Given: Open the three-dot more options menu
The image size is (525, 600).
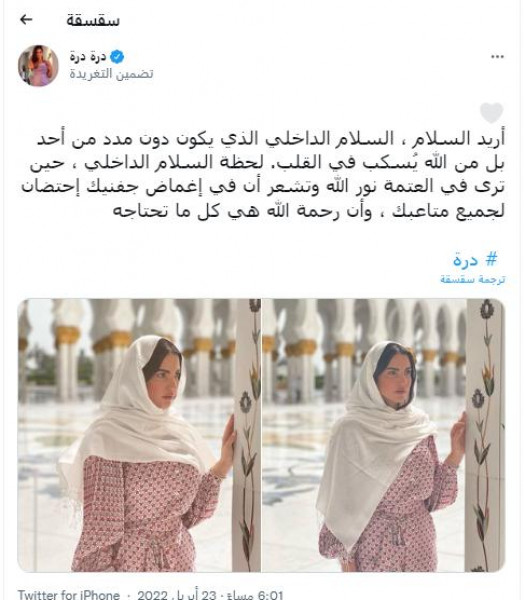Looking at the screenshot, I should pyautogui.click(x=497, y=57).
